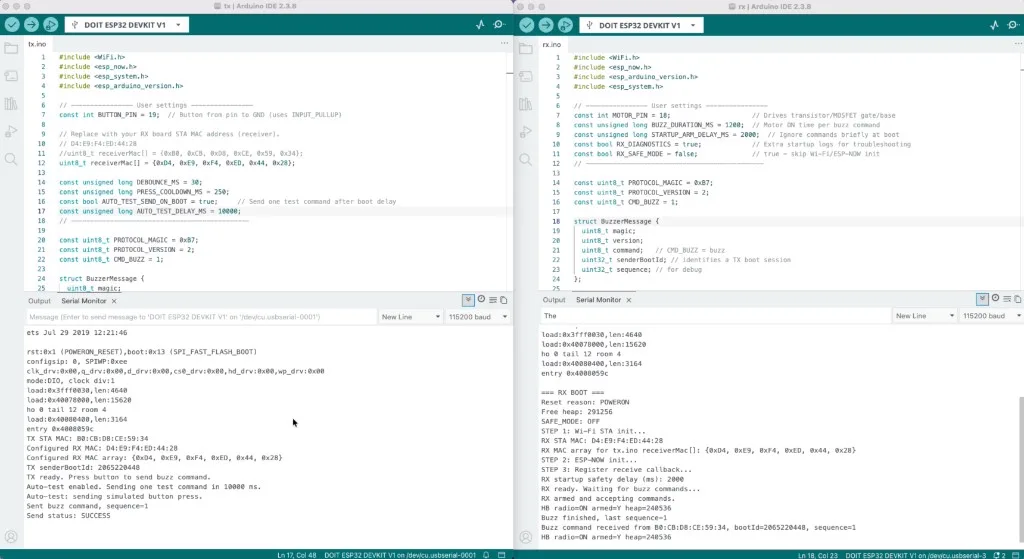
Task: Open New Line dropdown in tx monitor
Action: 411,317
